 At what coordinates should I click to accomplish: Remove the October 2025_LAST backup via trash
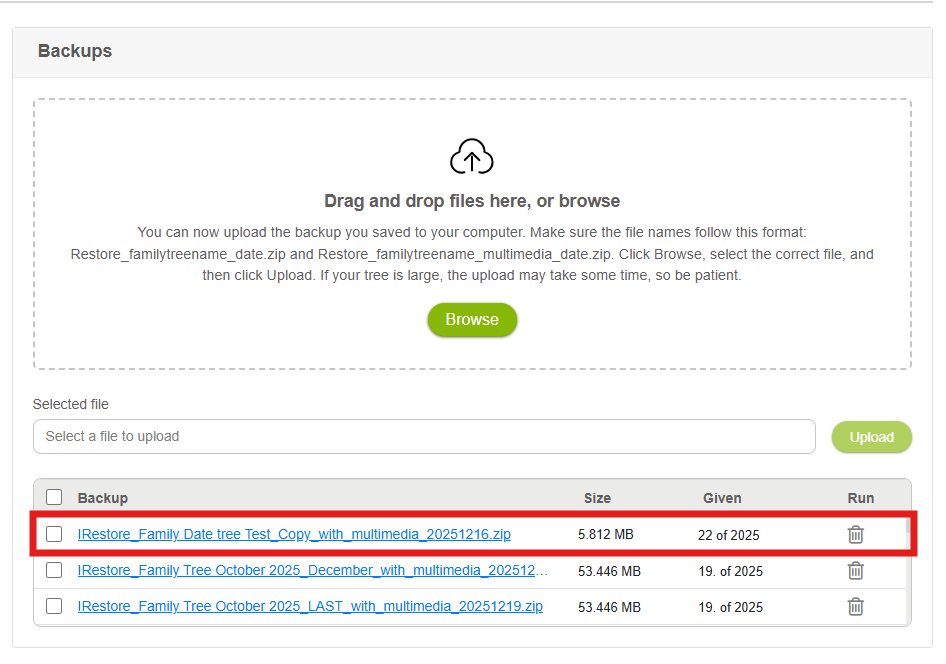856,606
